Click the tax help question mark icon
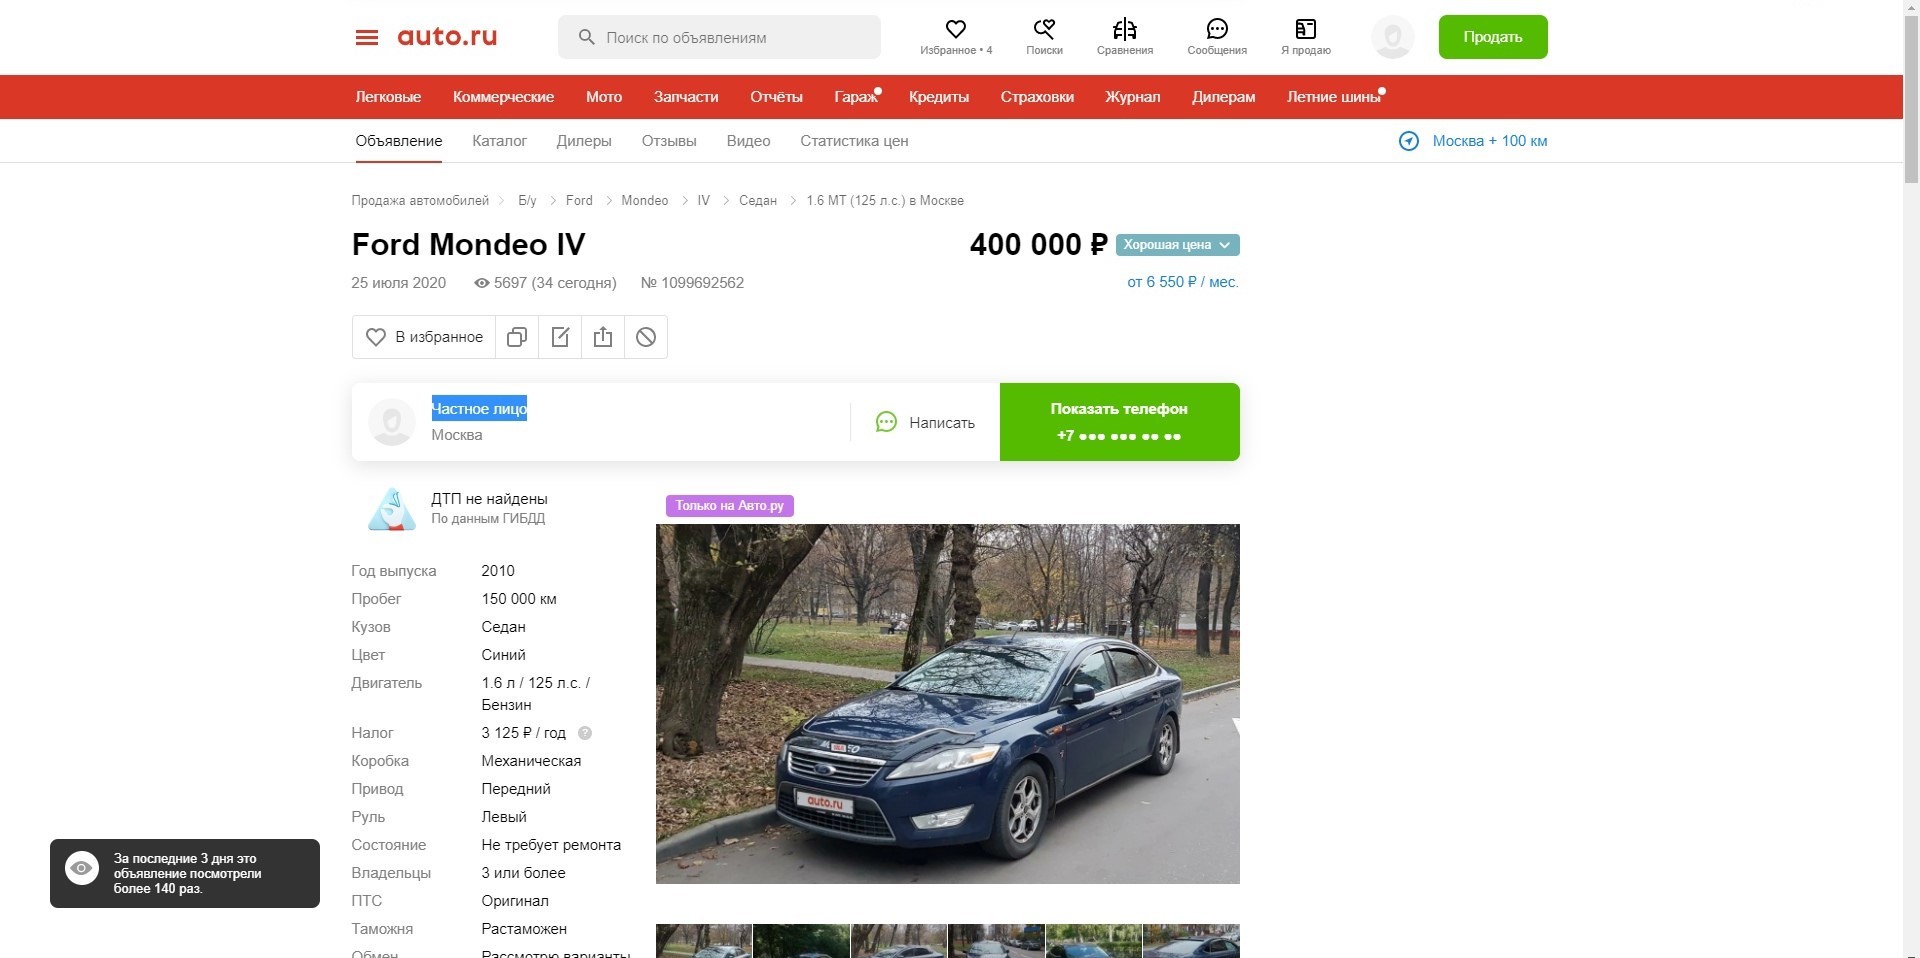This screenshot has height=958, width=1920. pyautogui.click(x=585, y=733)
